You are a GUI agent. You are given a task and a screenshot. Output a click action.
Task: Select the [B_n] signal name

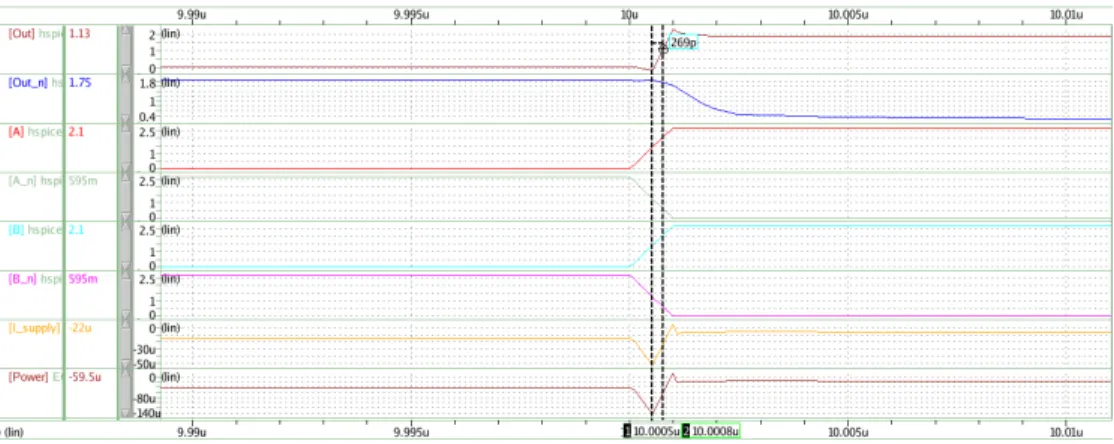[23, 279]
